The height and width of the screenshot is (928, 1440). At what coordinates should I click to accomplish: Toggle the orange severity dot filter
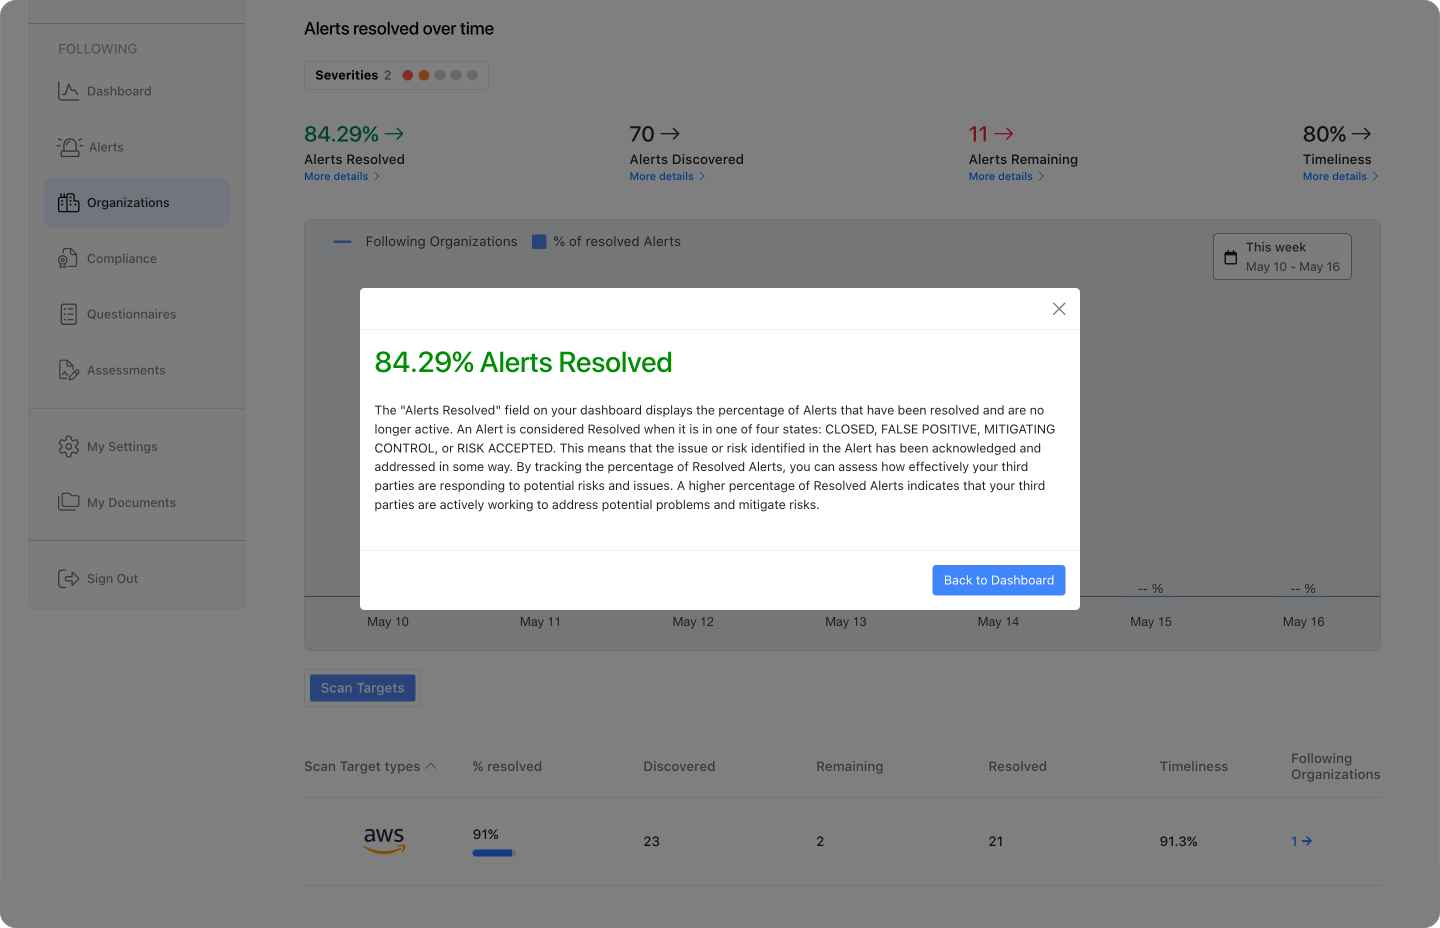(x=424, y=75)
